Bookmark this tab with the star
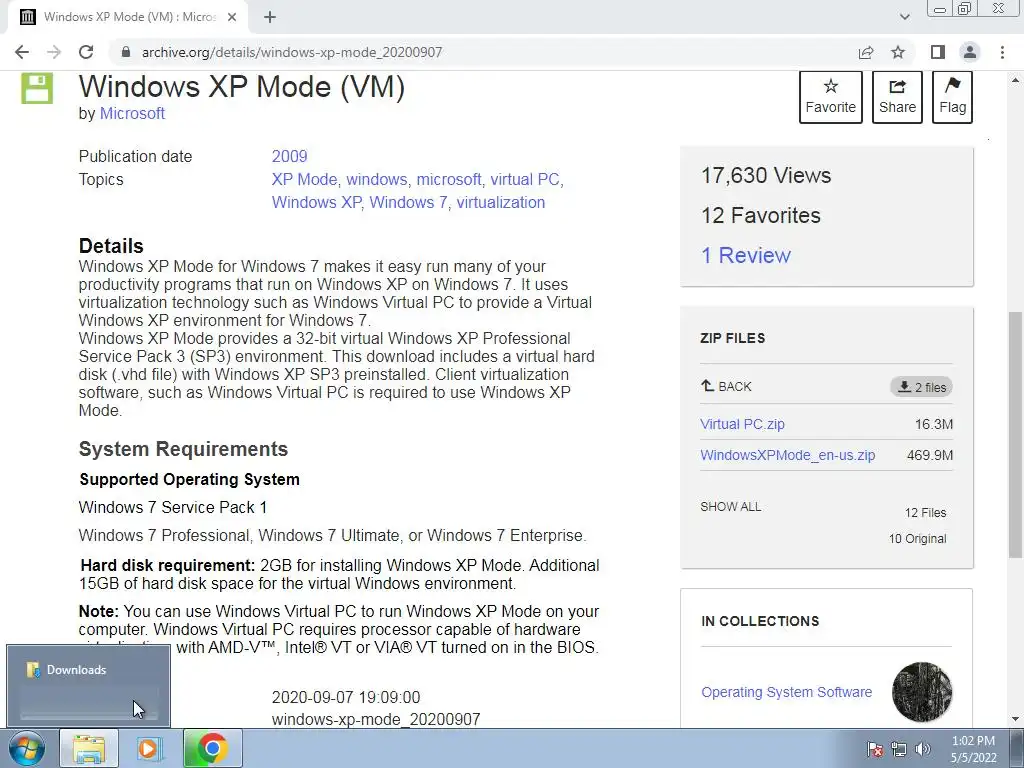The width and height of the screenshot is (1024, 768). (899, 52)
